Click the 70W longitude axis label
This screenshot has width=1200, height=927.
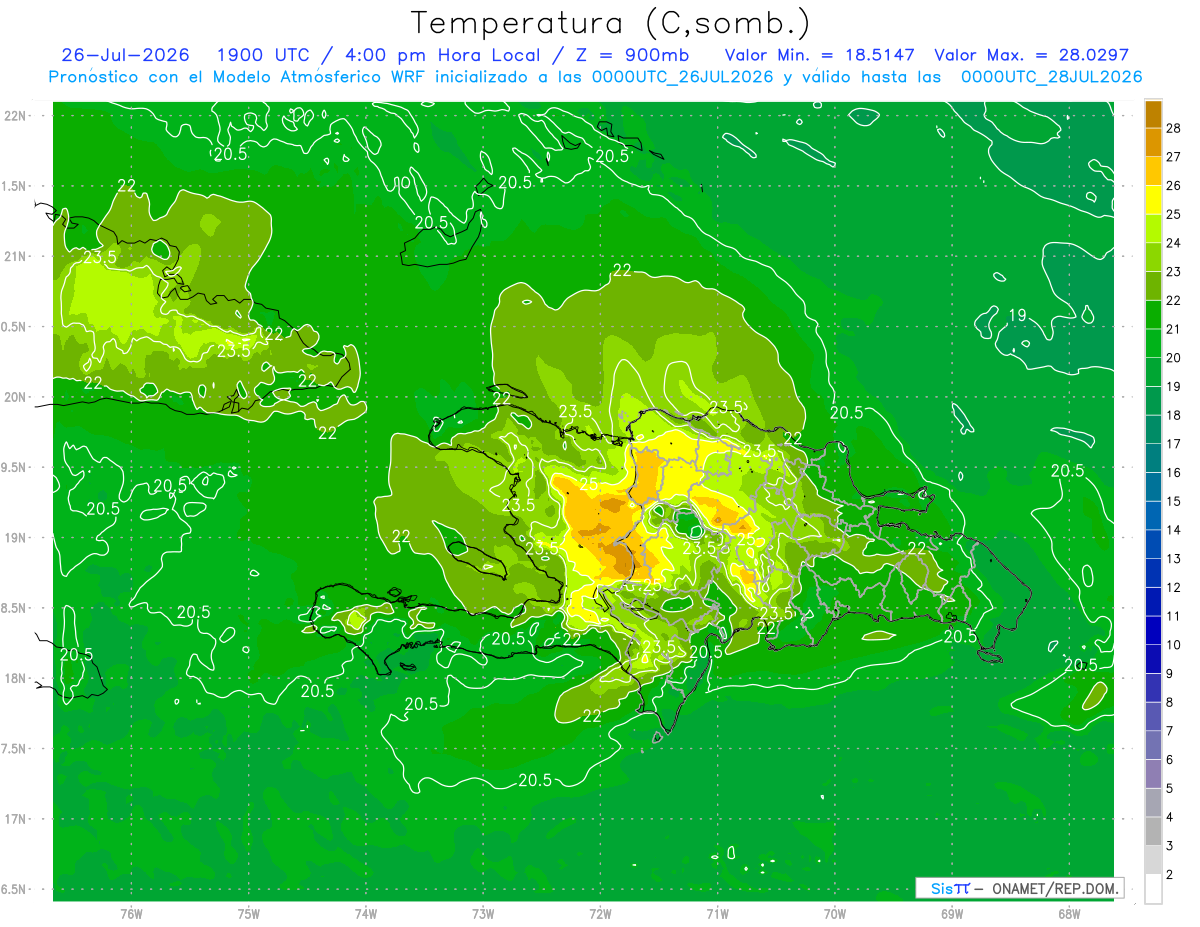click(x=835, y=913)
